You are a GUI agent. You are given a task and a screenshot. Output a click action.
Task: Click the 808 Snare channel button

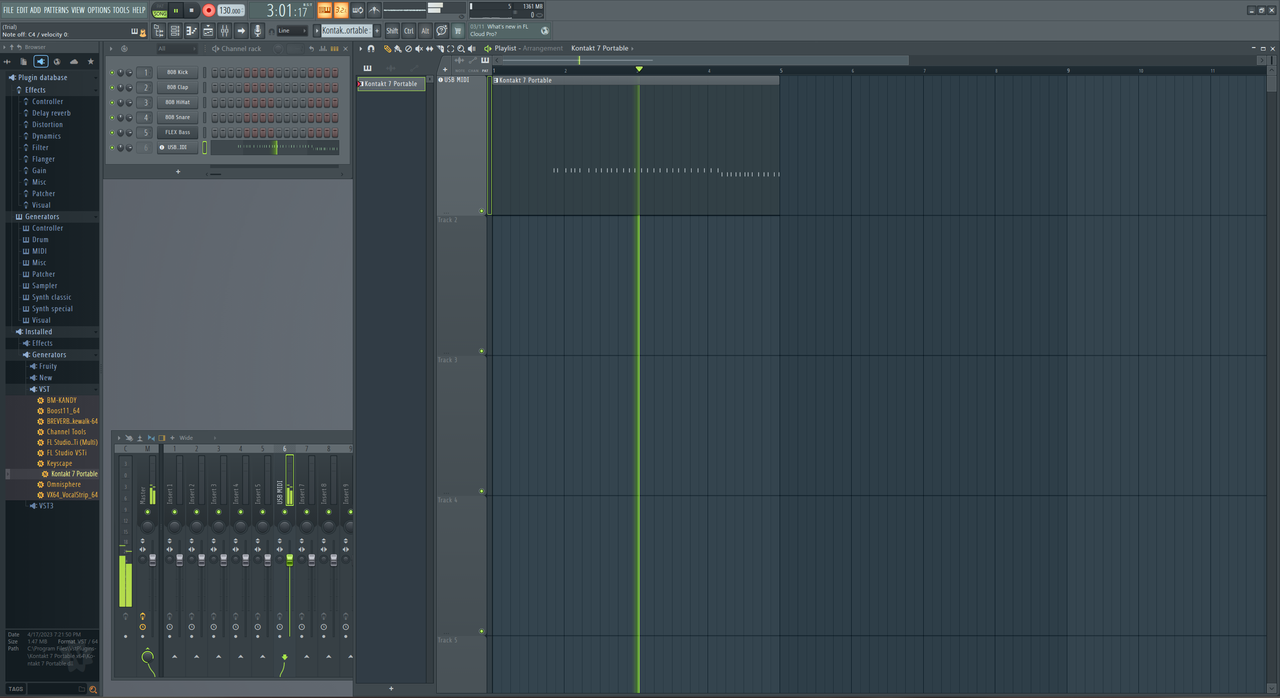tap(177, 118)
